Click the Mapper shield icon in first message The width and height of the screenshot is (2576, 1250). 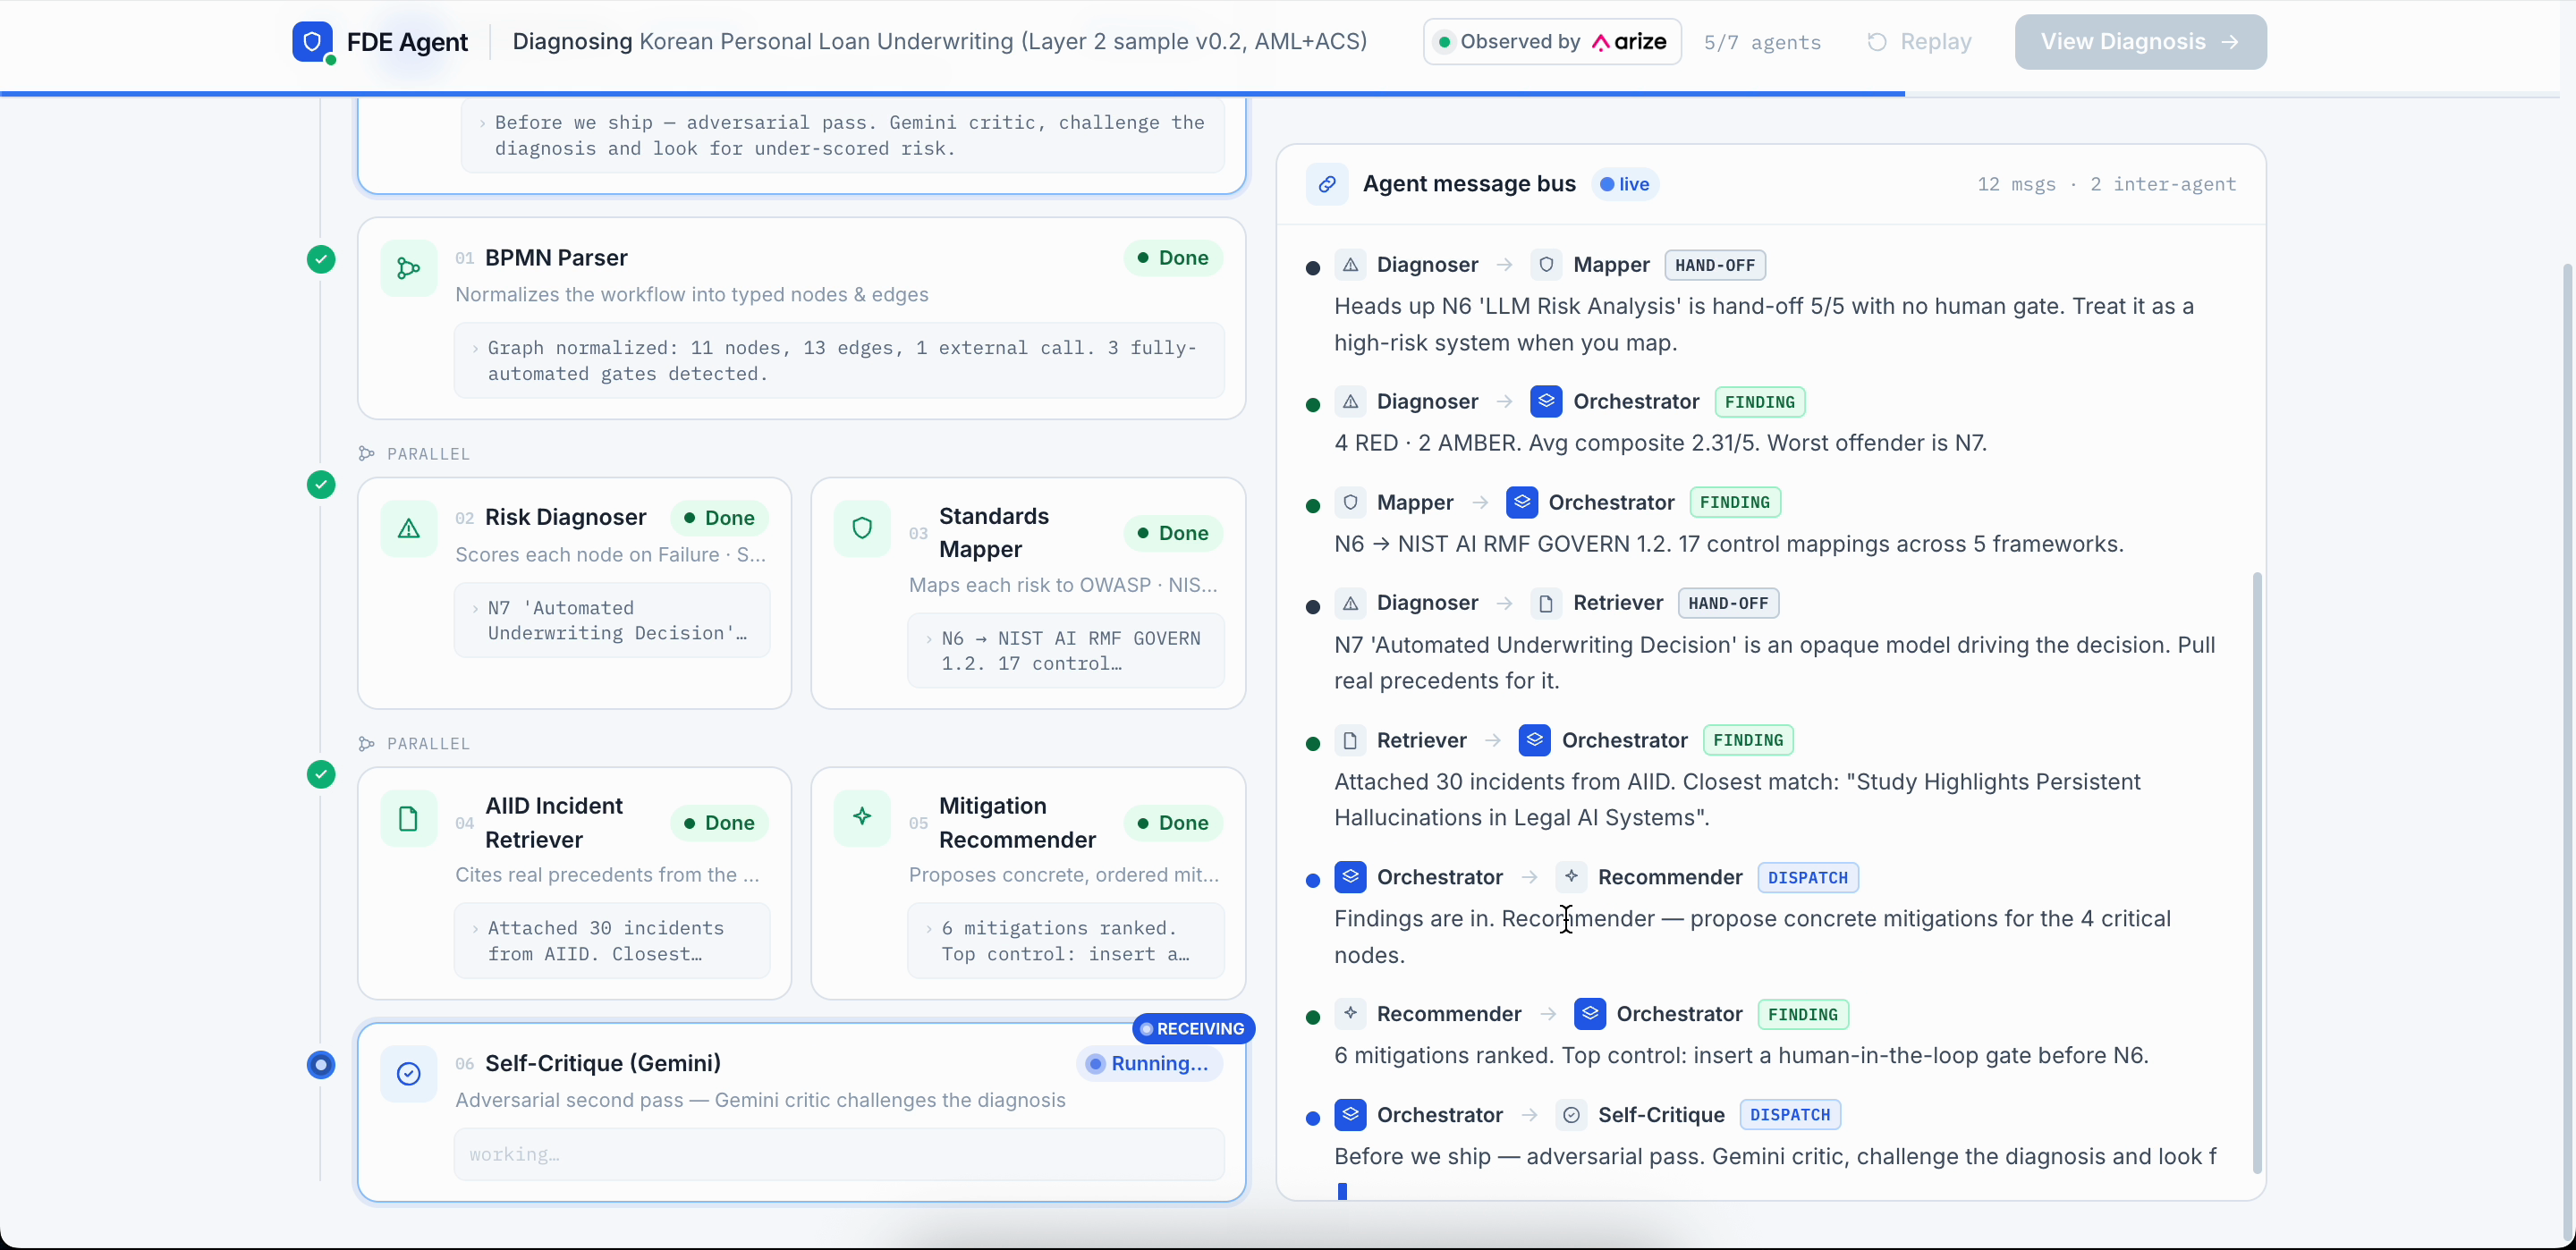point(1546,265)
